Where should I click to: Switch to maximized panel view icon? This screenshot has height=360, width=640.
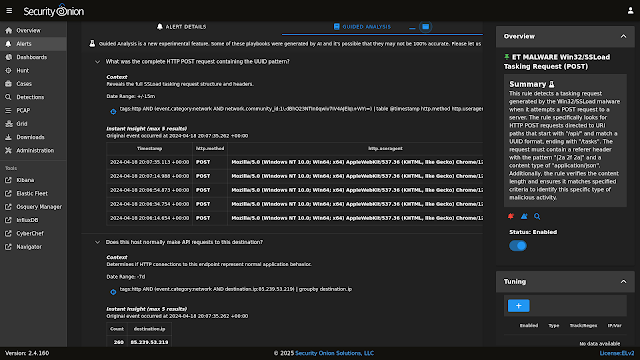click(425, 27)
